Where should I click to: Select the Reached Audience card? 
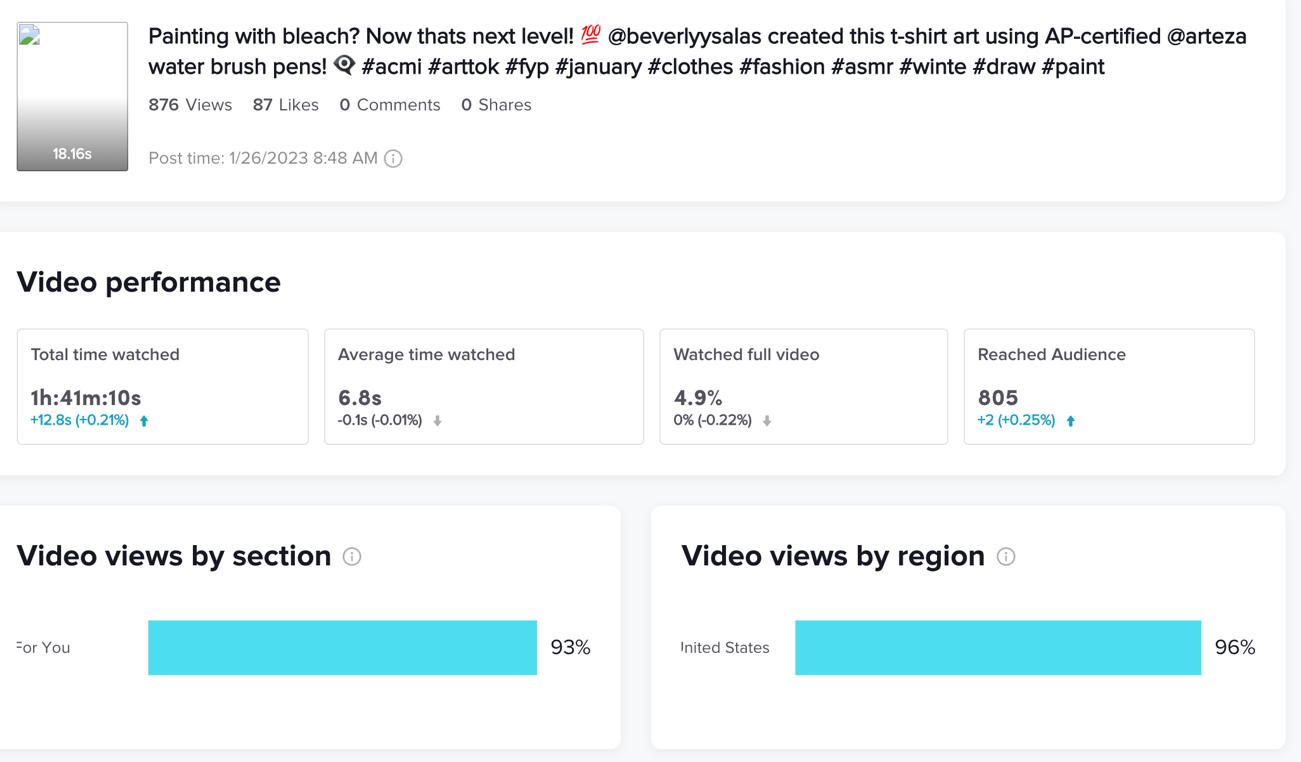[x=1108, y=386]
